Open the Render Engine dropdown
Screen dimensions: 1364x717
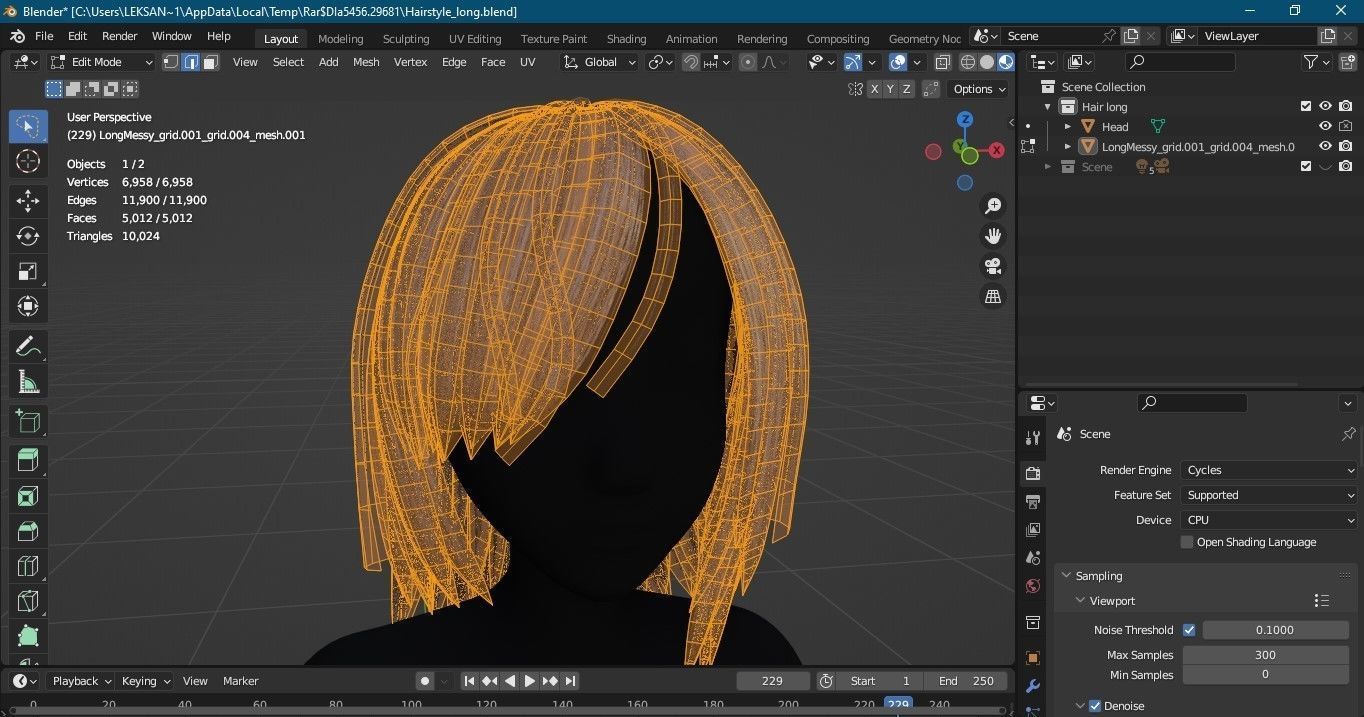coord(1268,470)
